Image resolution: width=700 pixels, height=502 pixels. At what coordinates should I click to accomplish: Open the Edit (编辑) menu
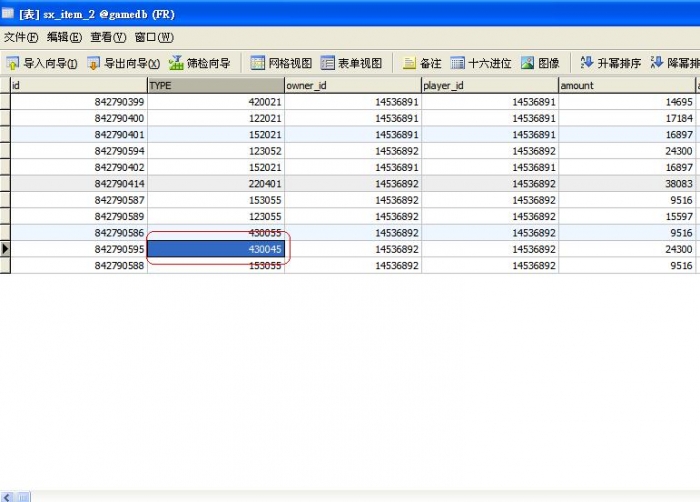(x=64, y=37)
